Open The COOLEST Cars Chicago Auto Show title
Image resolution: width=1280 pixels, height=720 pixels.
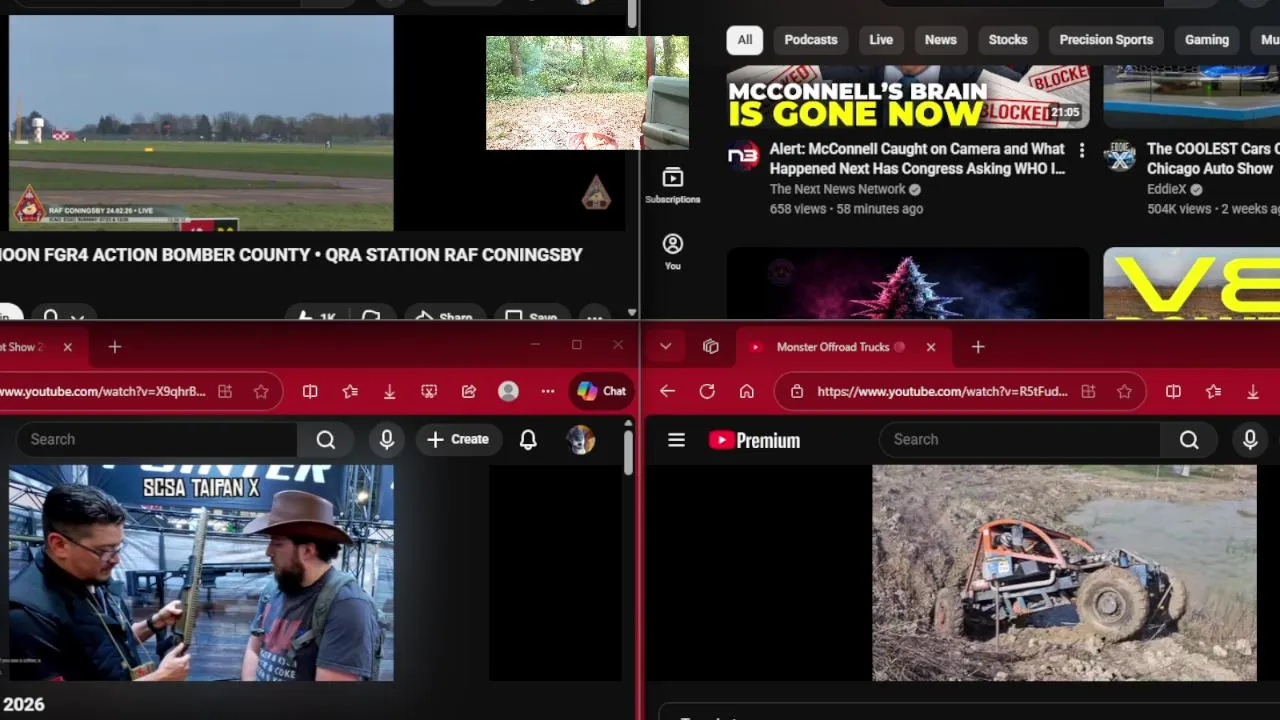click(x=1213, y=159)
